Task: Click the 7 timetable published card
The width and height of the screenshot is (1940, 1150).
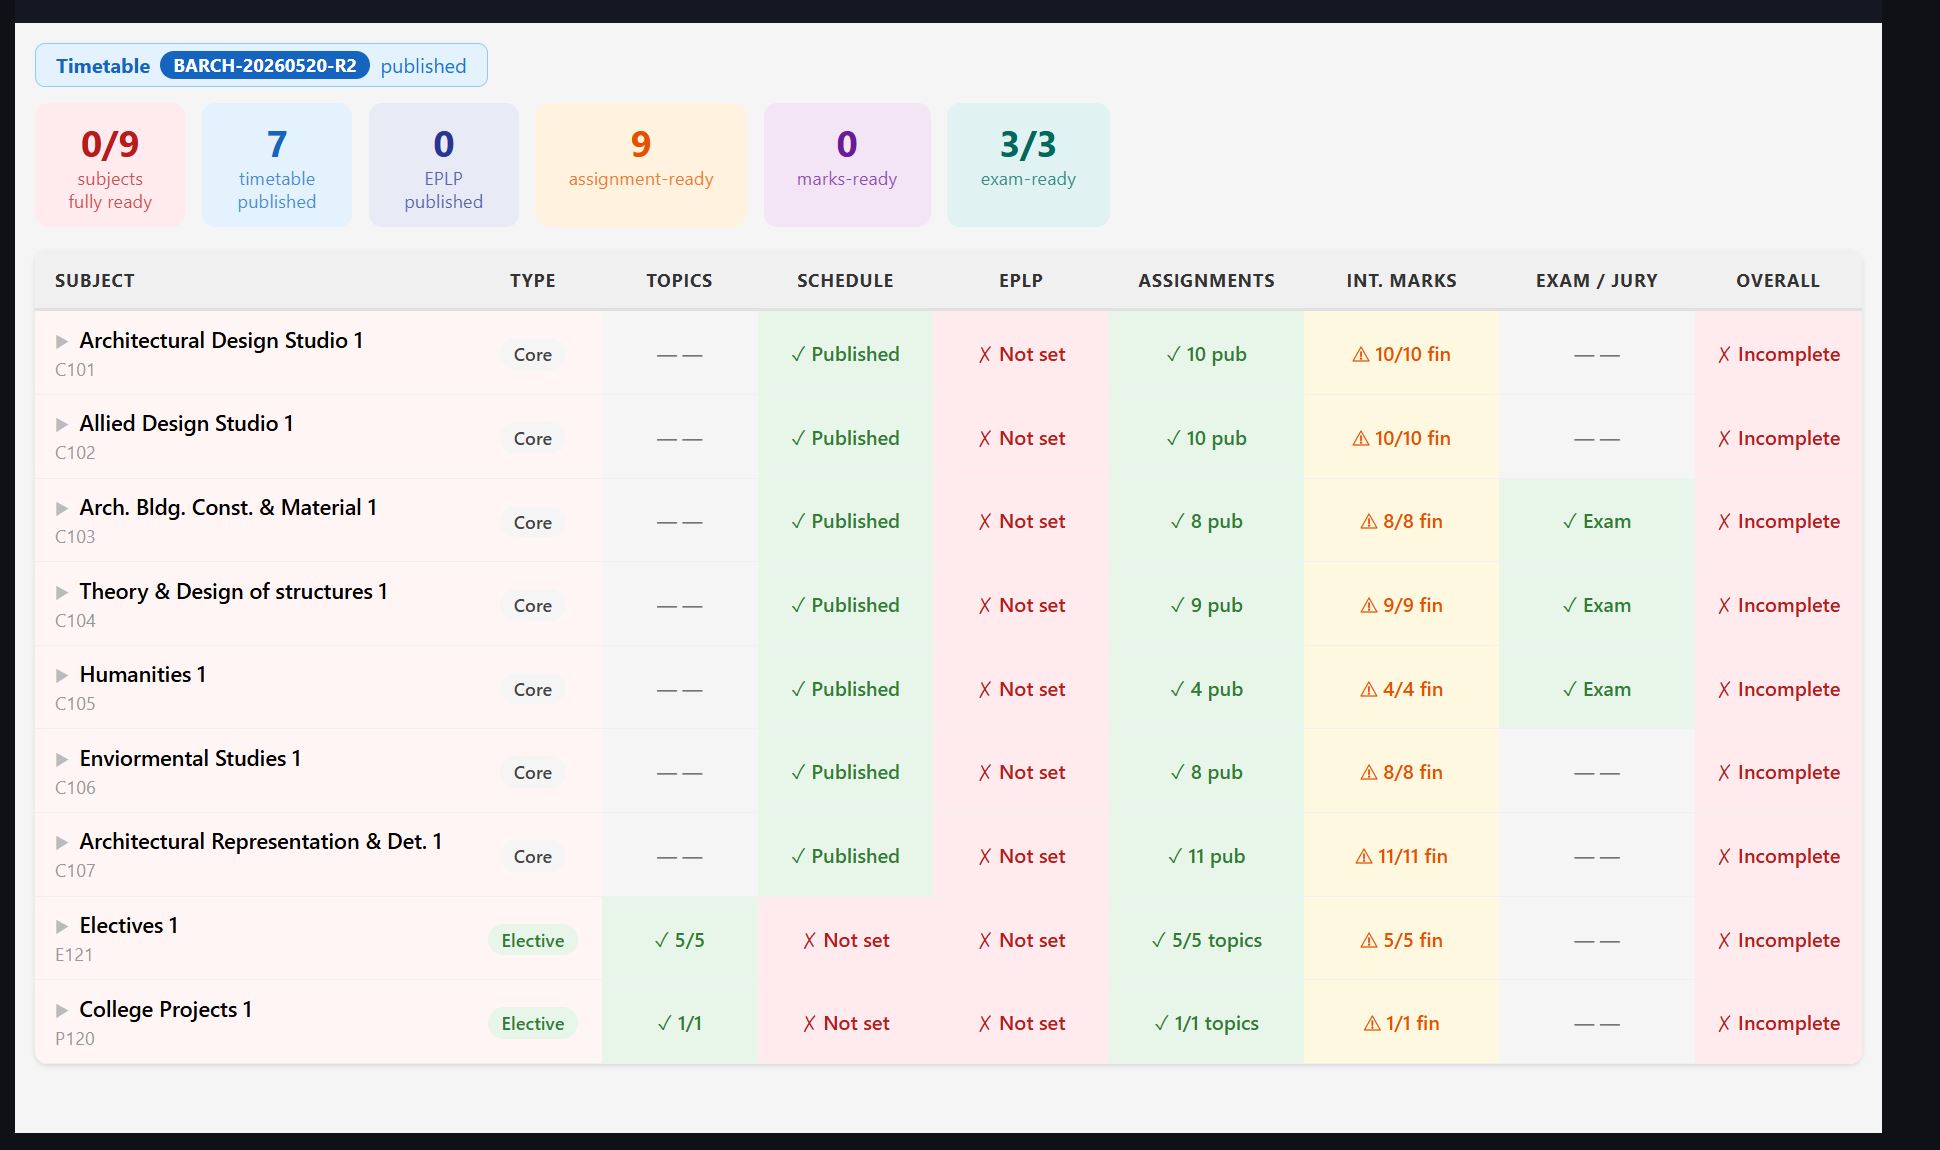Action: coord(277,165)
